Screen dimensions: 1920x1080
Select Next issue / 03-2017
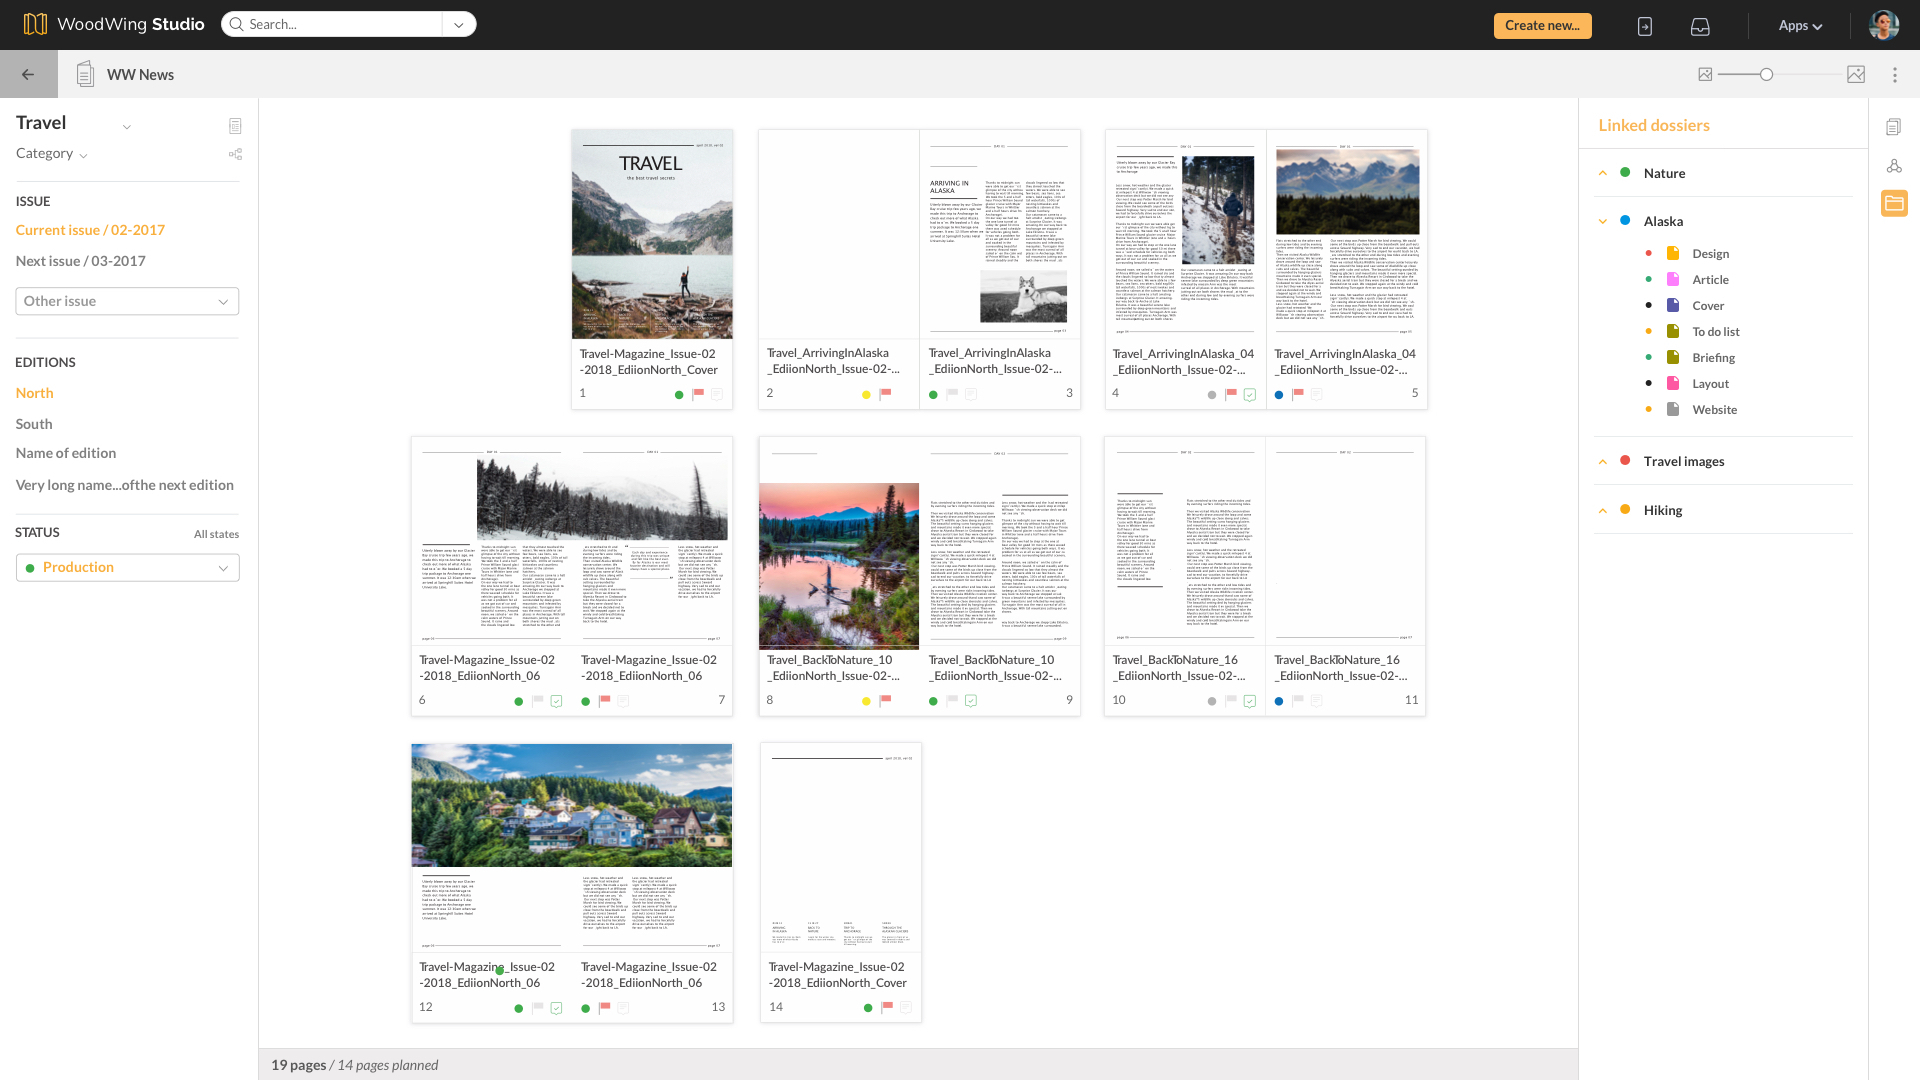tap(80, 261)
